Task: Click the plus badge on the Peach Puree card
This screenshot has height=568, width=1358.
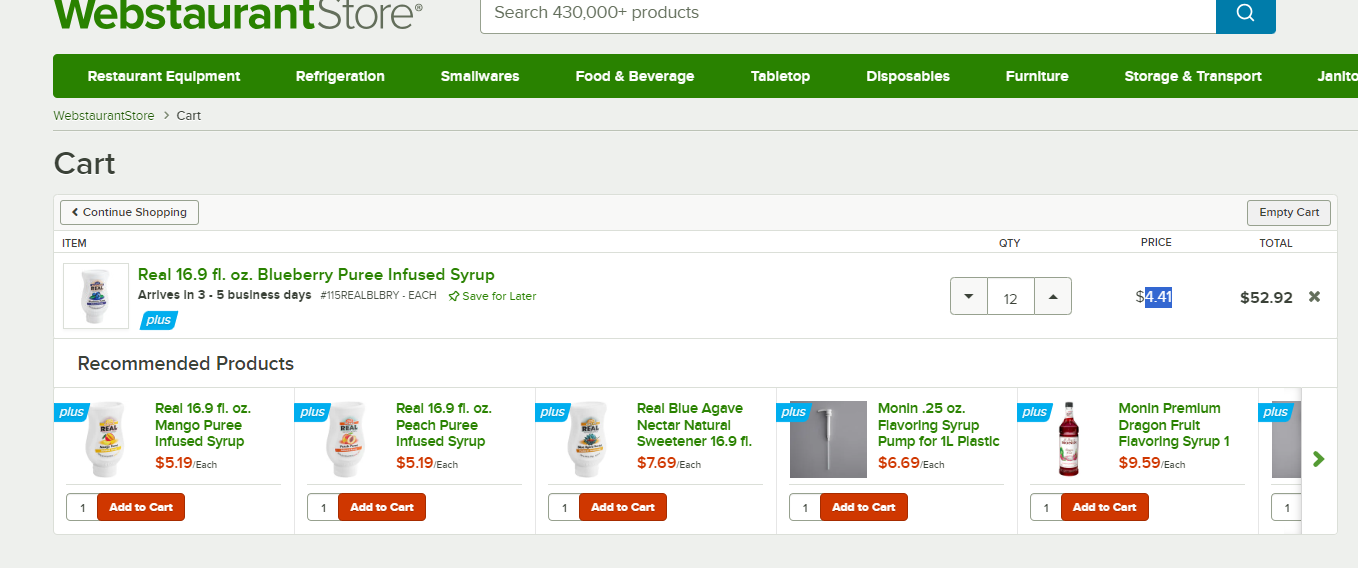Action: (x=312, y=412)
